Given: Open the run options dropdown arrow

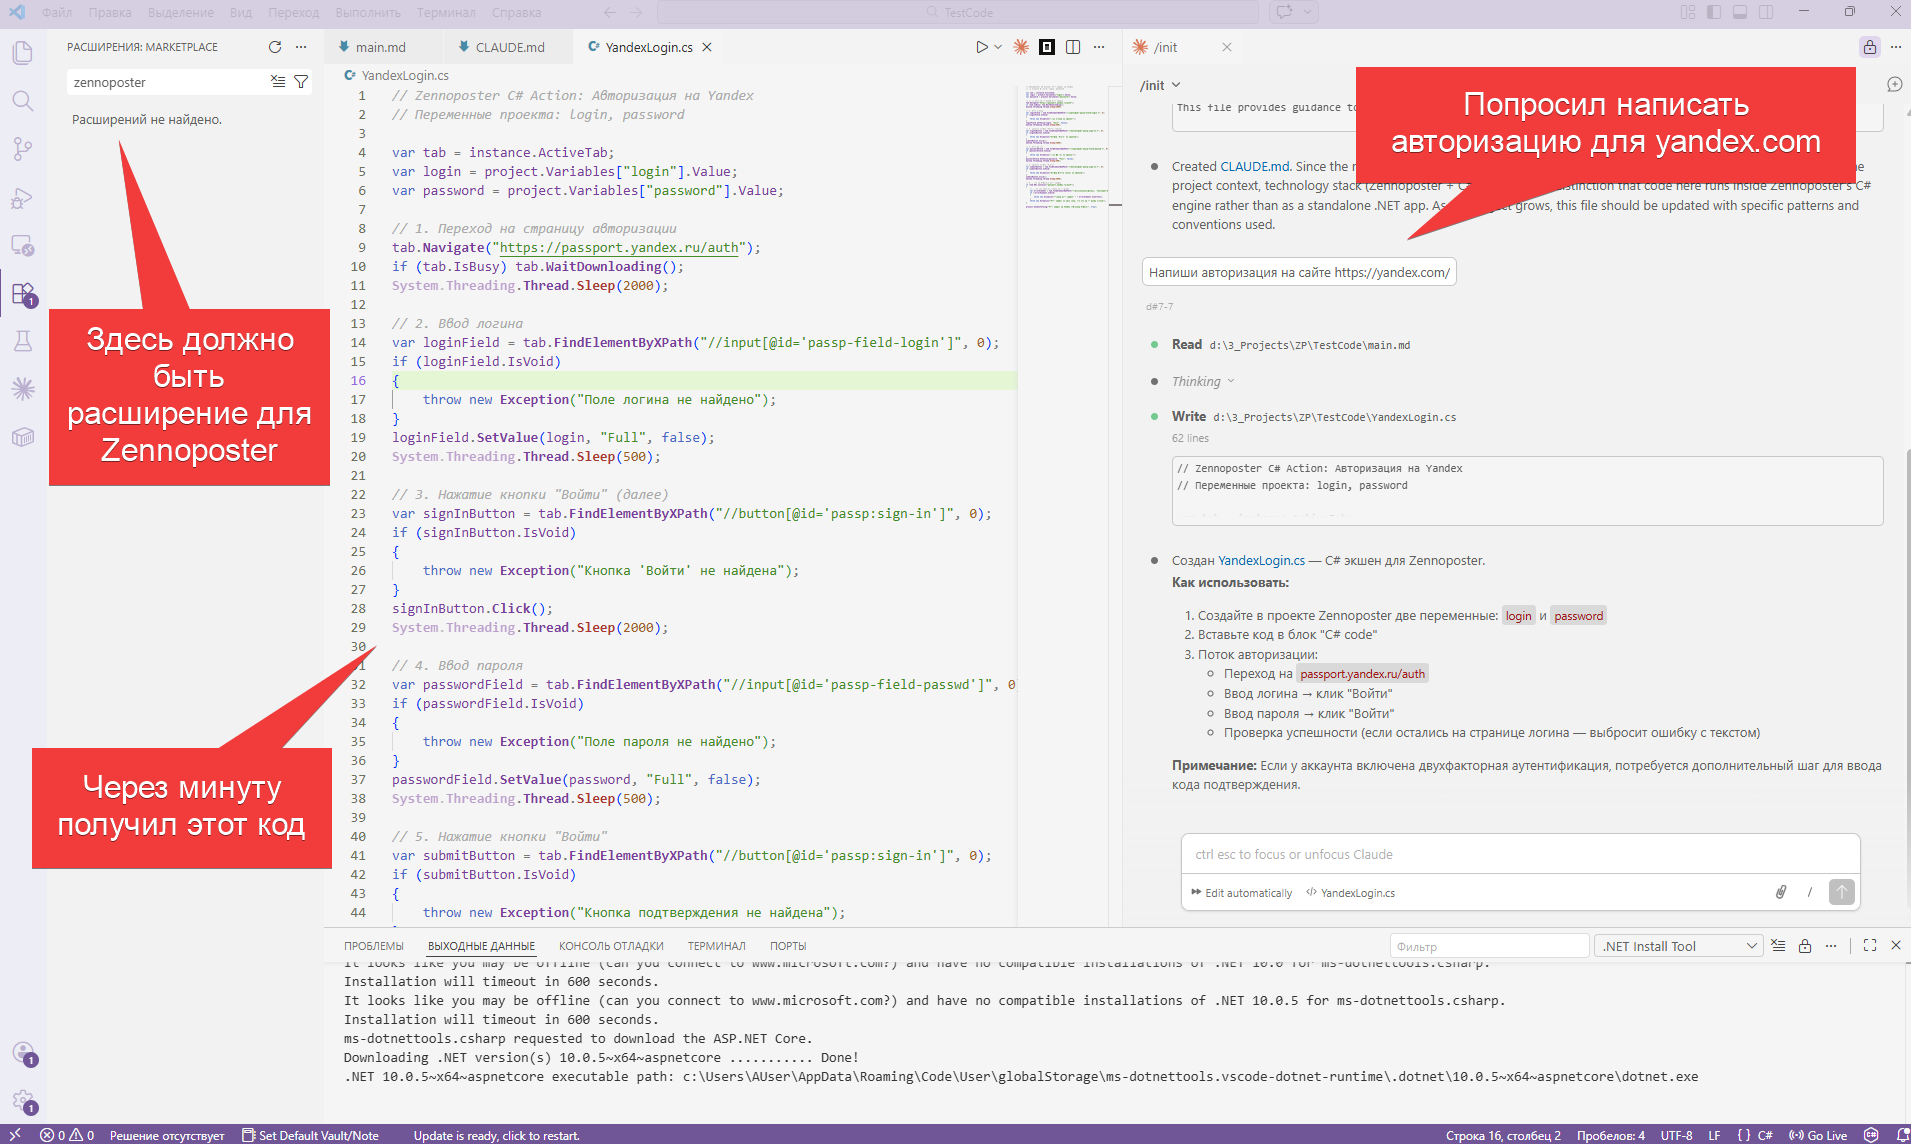Looking at the screenshot, I should tap(998, 47).
